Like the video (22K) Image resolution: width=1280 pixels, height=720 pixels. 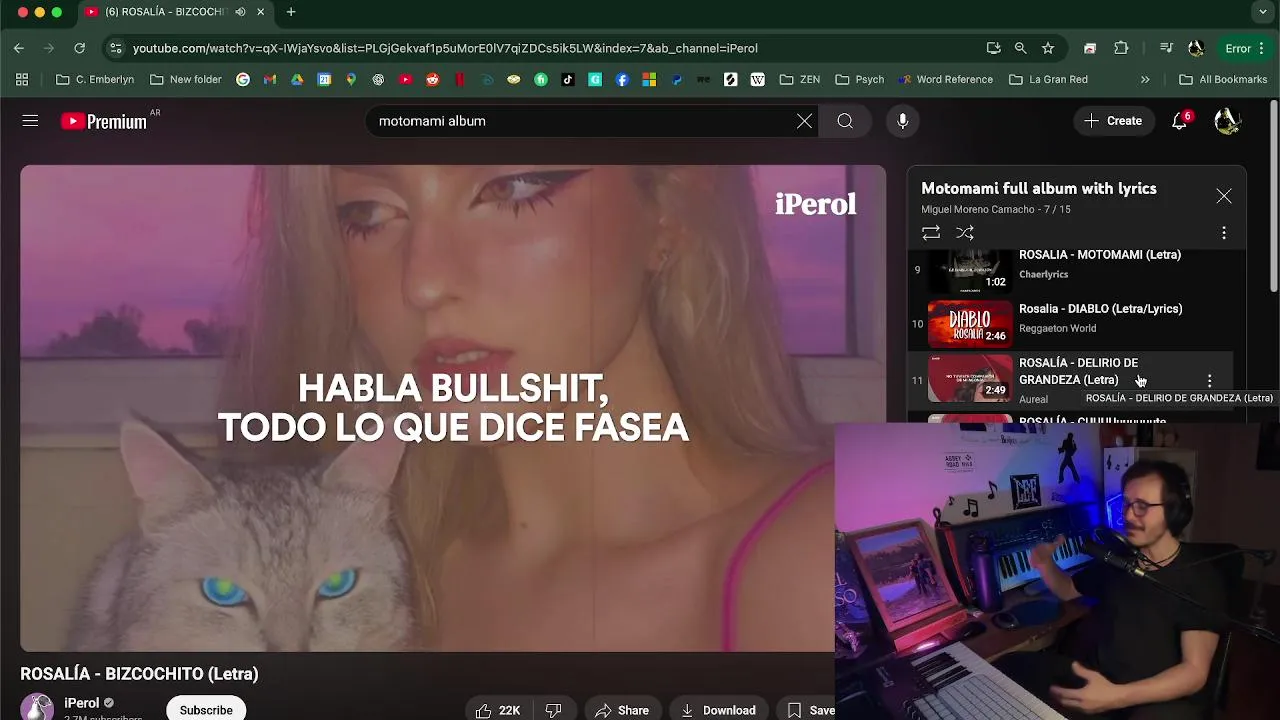tap(498, 710)
